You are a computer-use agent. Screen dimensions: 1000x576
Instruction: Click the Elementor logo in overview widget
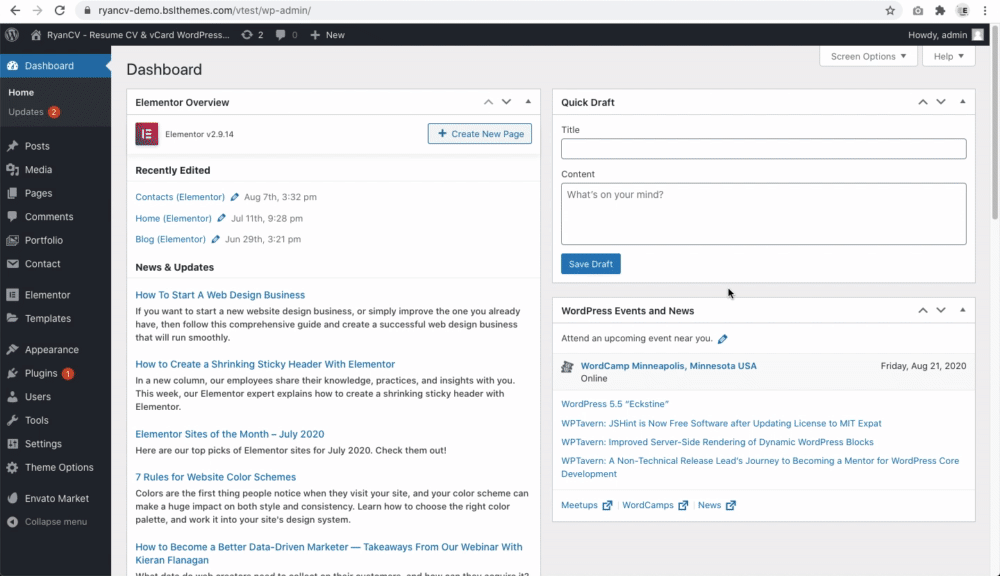(x=147, y=134)
